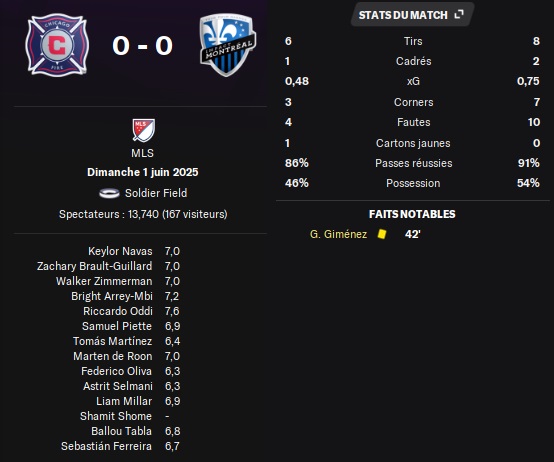554x462 pixels.
Task: Click the expand icon in Stats du match
Action: [459, 14]
